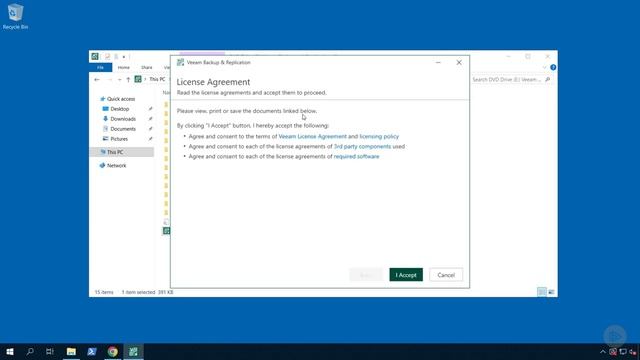
Task: Click the pin icon next to Downloads
Action: coord(150,119)
